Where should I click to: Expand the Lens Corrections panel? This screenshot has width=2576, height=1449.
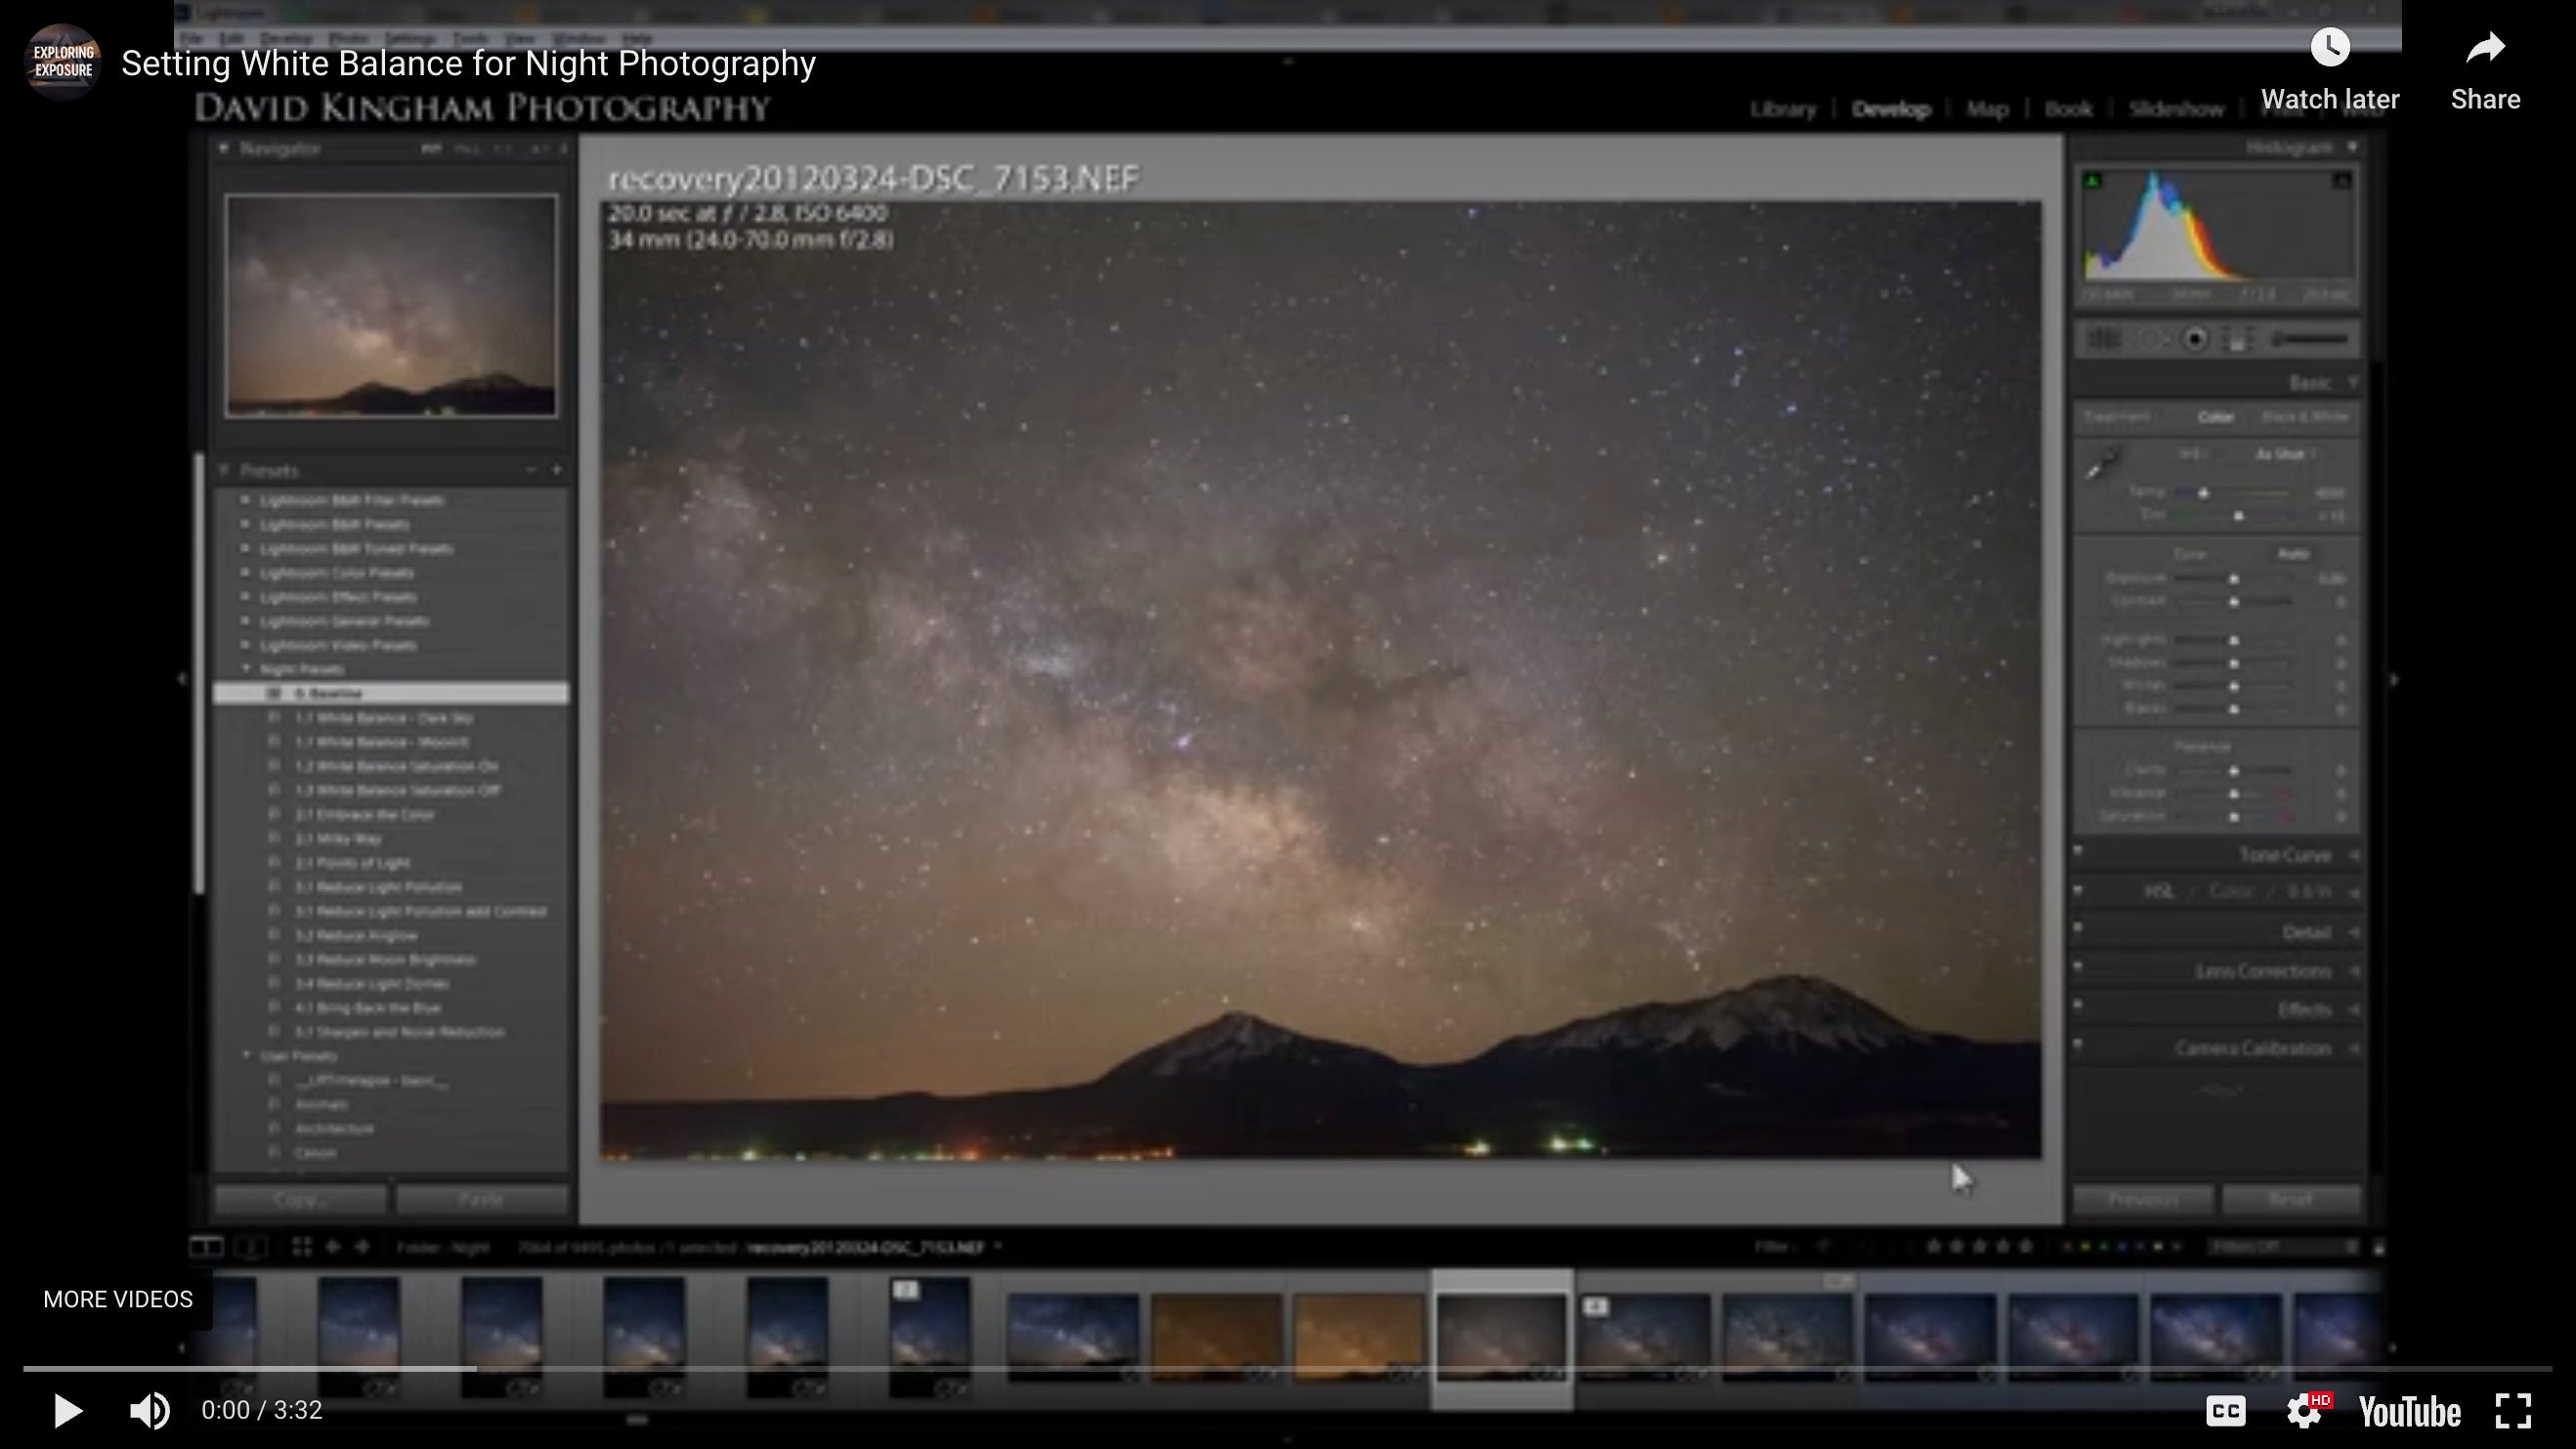(2353, 971)
